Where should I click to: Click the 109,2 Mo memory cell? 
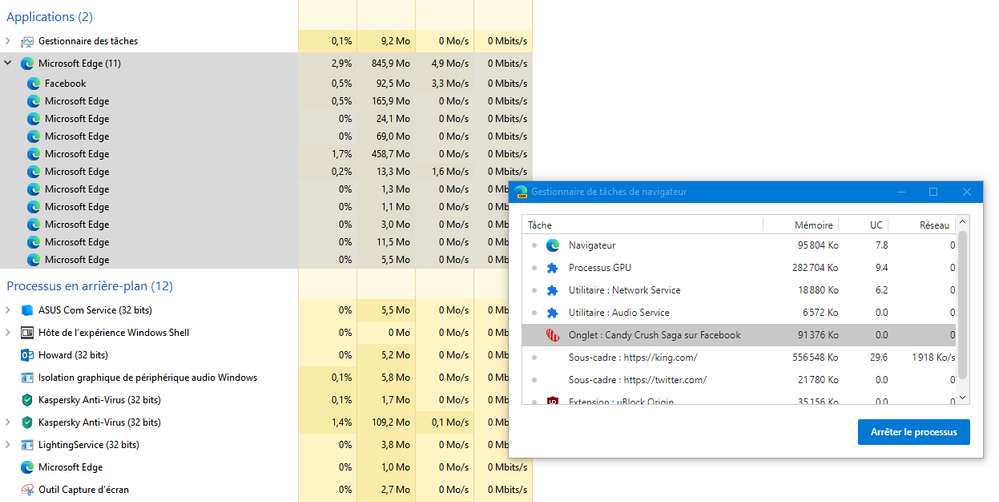(386, 422)
